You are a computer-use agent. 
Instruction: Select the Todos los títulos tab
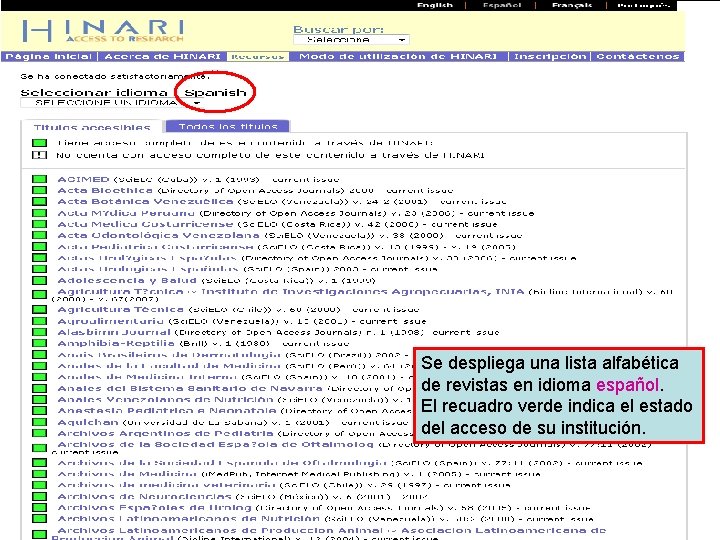click(x=228, y=126)
